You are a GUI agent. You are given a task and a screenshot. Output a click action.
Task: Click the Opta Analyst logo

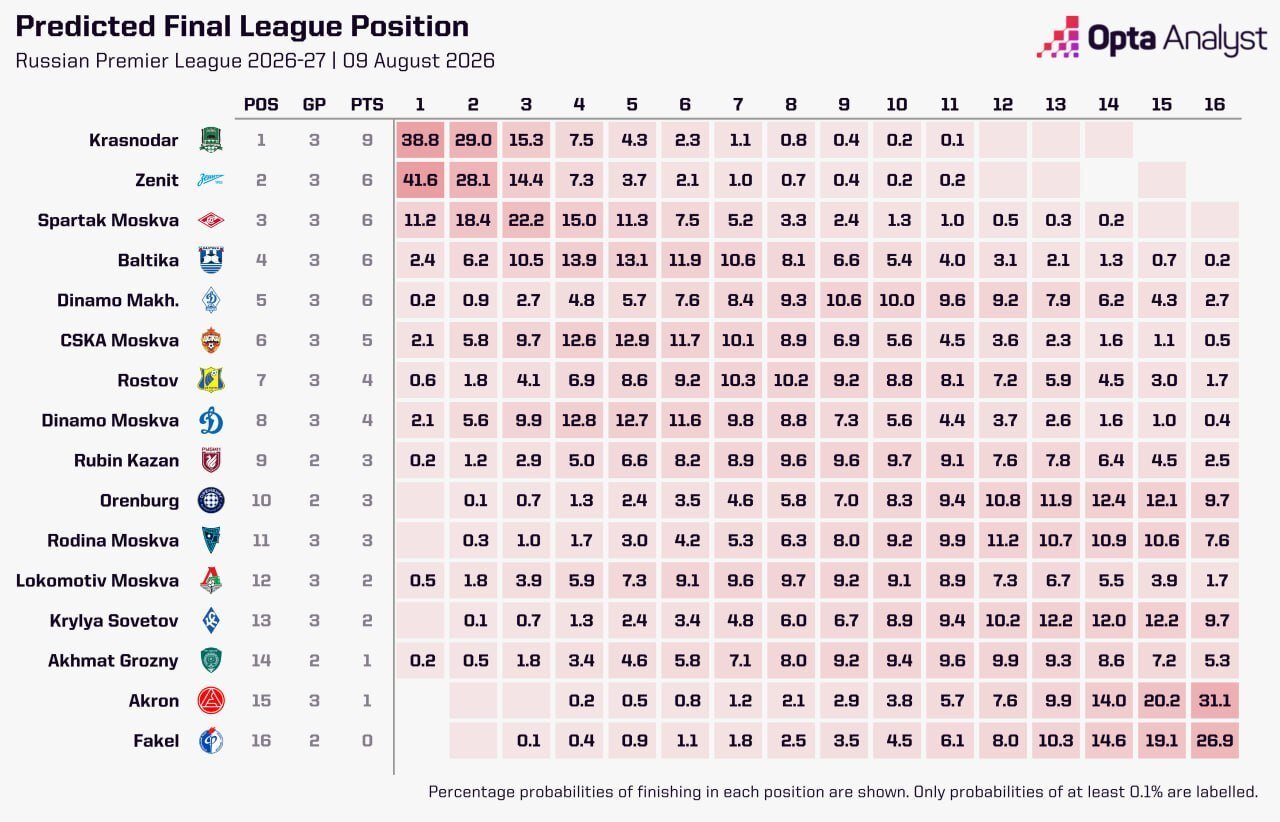1151,38
